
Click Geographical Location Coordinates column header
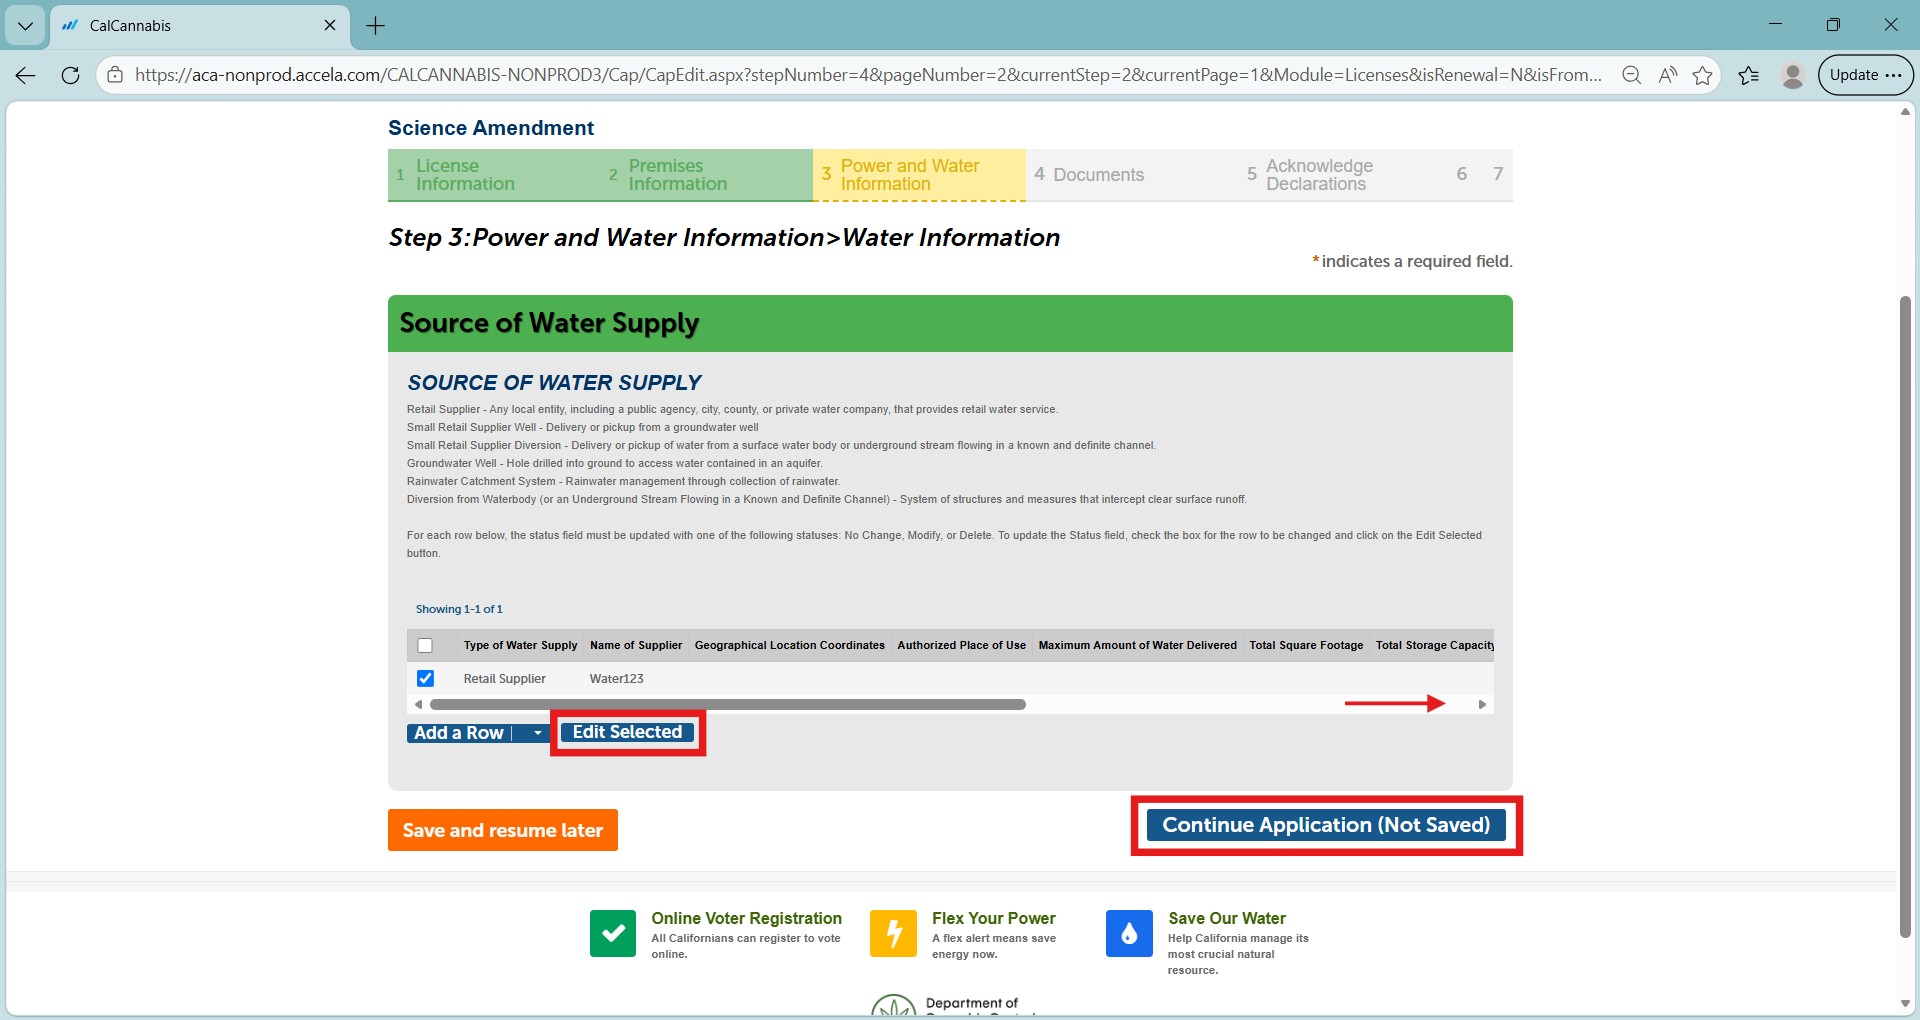(x=790, y=646)
